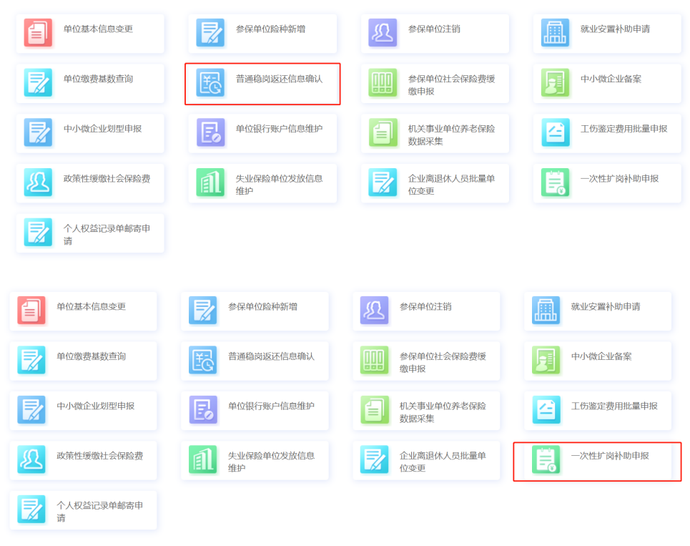Screen dimensions: 690x546
Task: Click the 一次性扩岗补助申报 icon in upper grid
Action: (x=555, y=182)
